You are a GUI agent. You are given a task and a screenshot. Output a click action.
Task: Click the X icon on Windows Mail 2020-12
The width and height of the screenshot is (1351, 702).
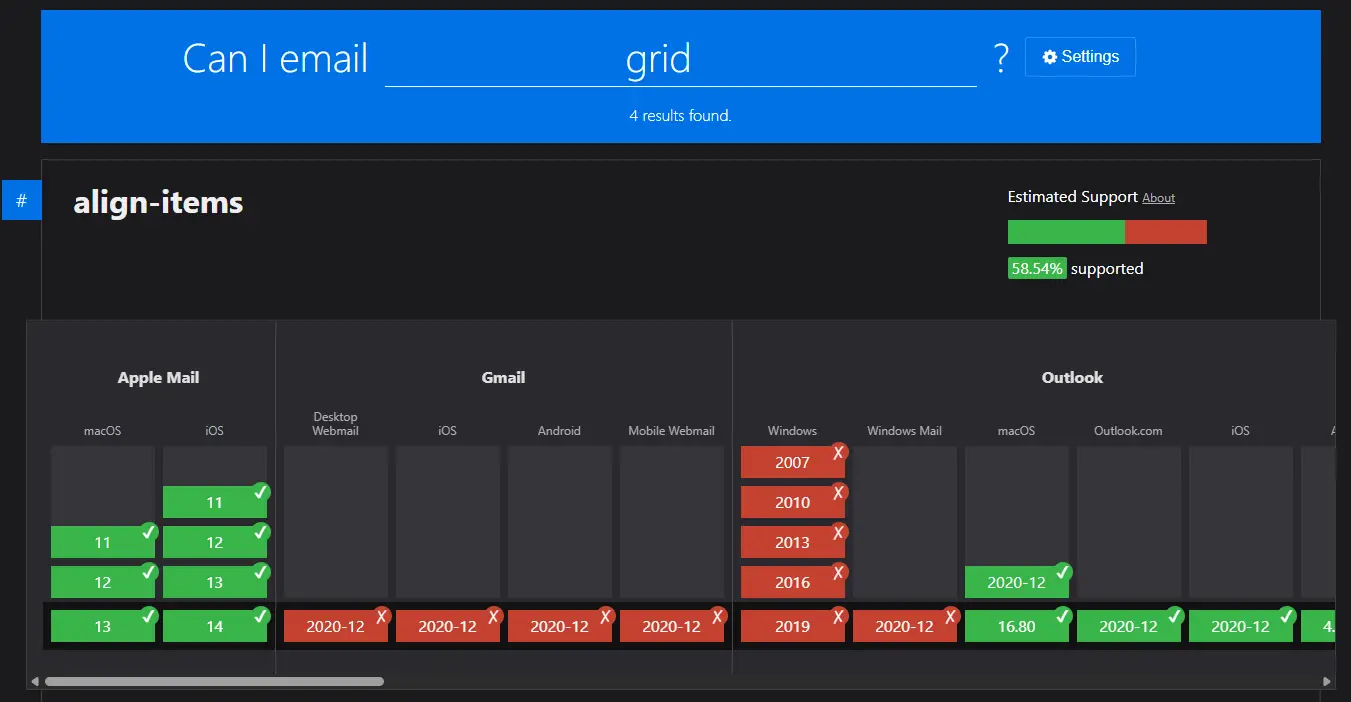coord(951,616)
